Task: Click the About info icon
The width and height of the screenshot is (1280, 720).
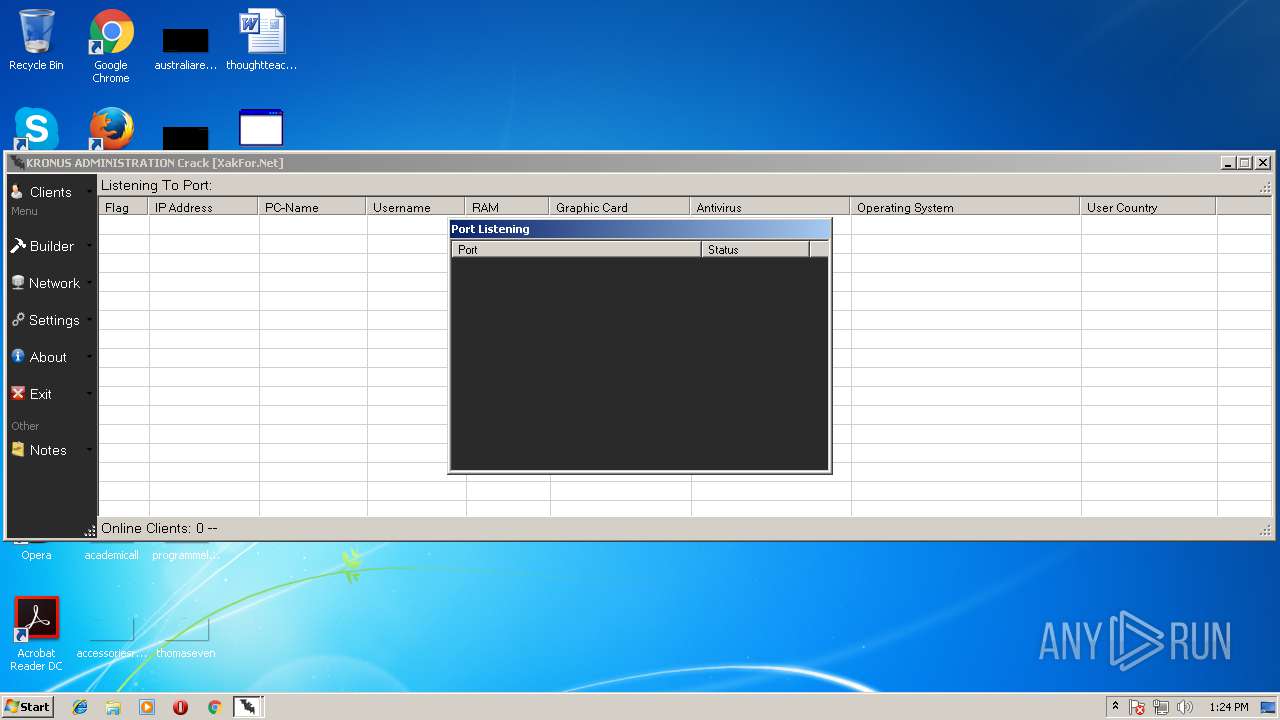Action: [x=17, y=356]
